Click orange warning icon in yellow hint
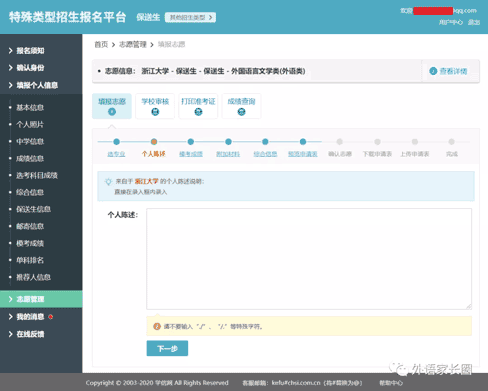Viewport: 488px width, 391px height. point(157,326)
